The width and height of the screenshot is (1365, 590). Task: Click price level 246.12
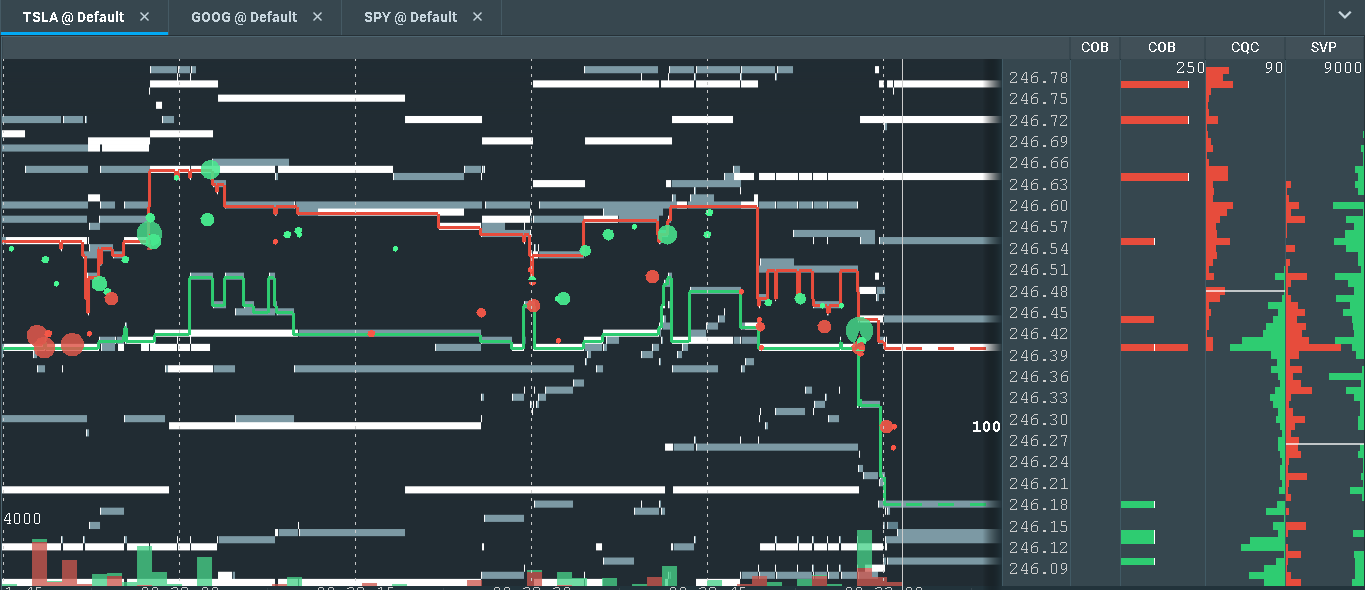pyautogui.click(x=1038, y=548)
